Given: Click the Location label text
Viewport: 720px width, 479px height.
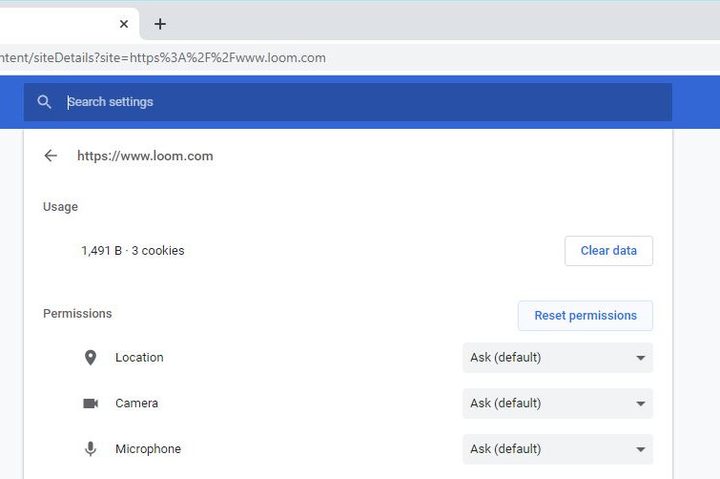Looking at the screenshot, I should coord(139,358).
